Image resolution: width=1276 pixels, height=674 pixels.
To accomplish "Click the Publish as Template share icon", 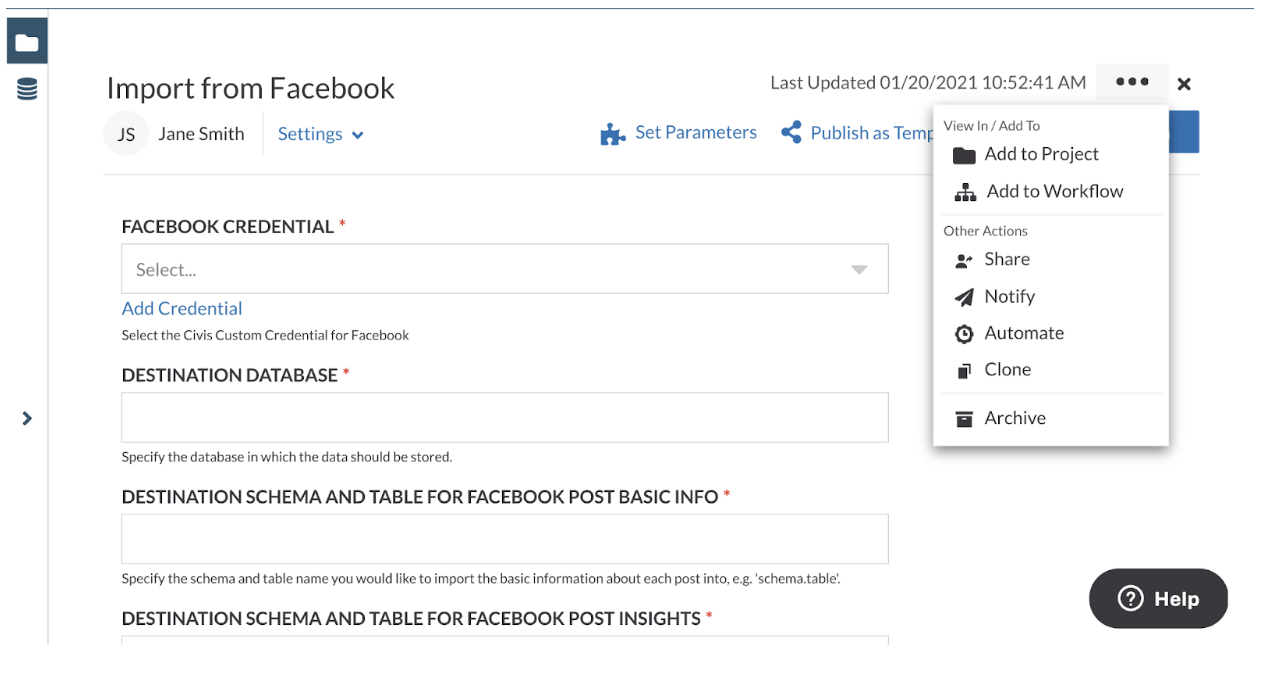I will [791, 133].
